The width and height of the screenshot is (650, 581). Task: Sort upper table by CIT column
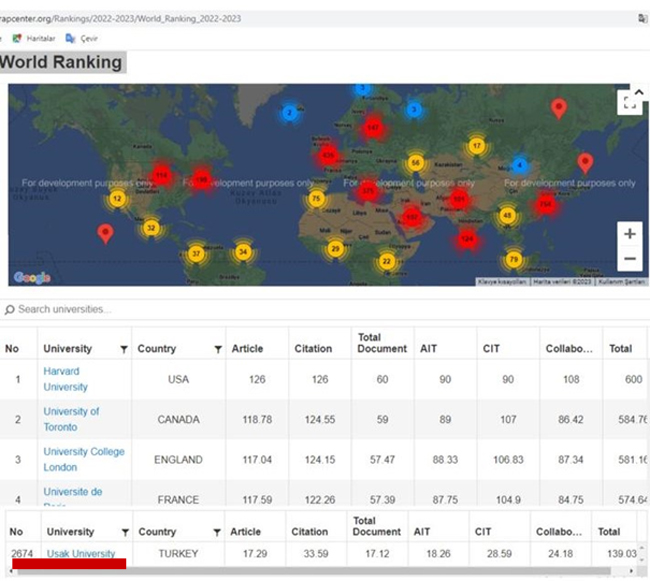pos(491,349)
